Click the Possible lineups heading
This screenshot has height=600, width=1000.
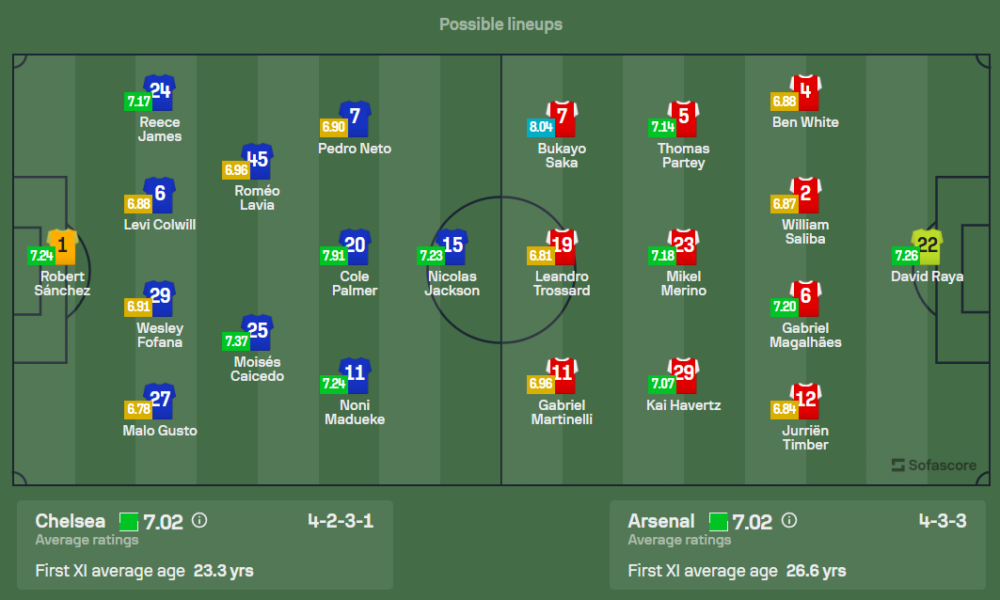point(500,24)
